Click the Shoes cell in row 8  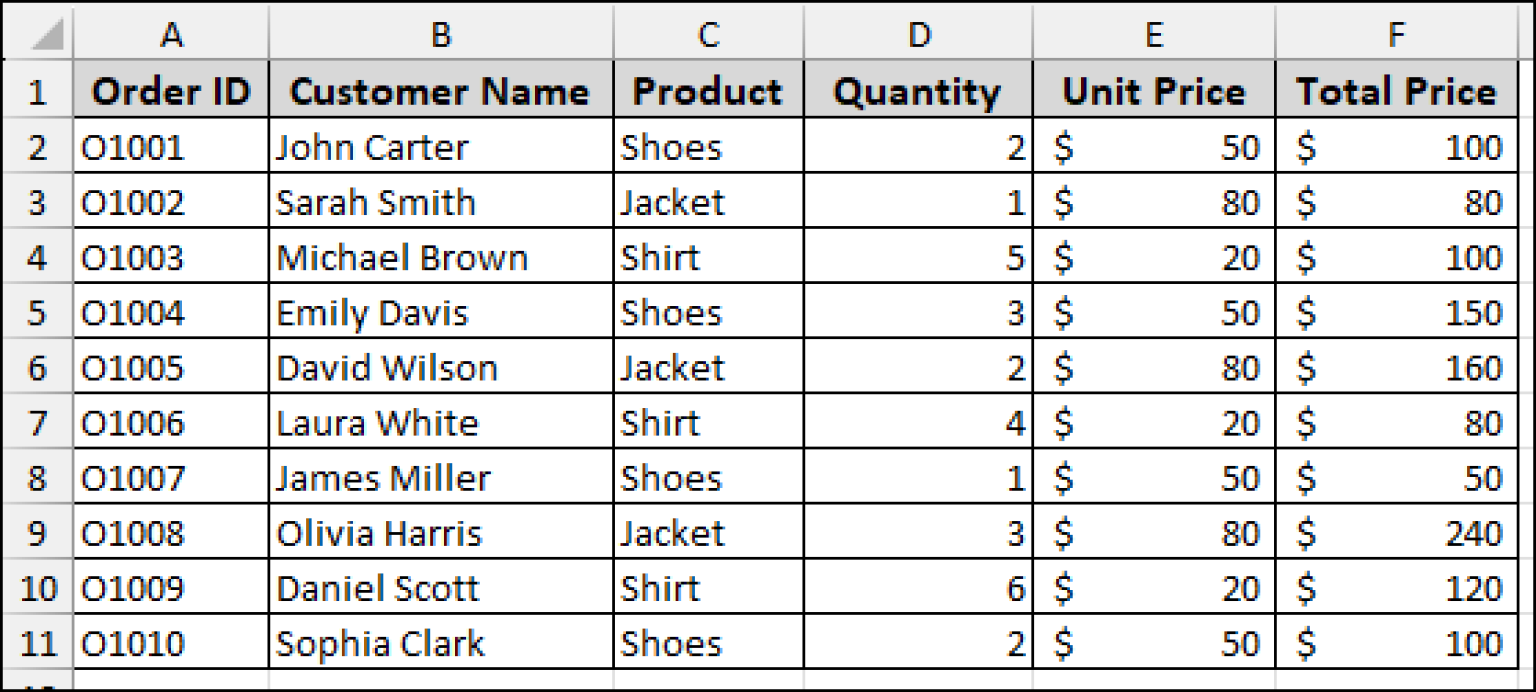[x=708, y=478]
